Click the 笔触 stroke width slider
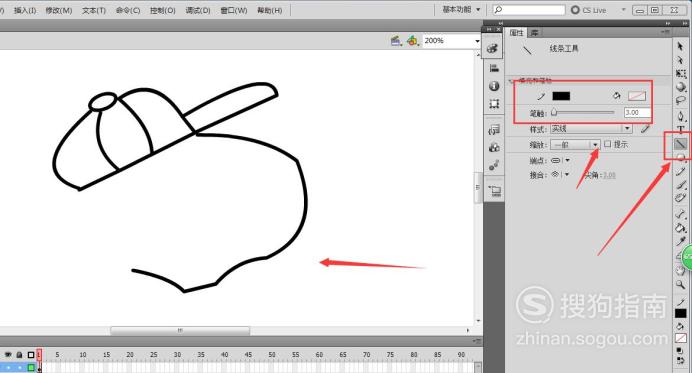The width and height of the screenshot is (692, 373). (583, 113)
